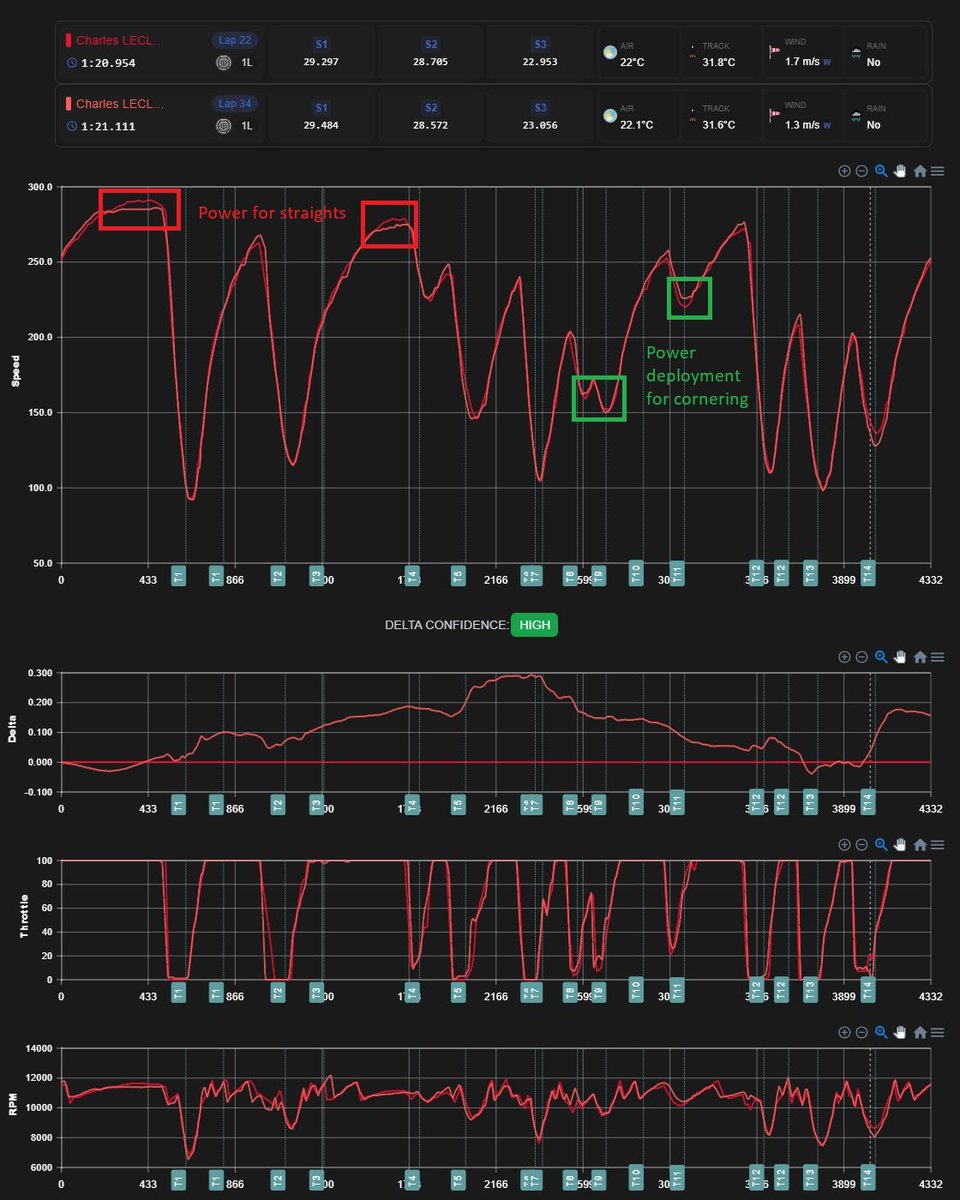Open hamburger menu of the Speed chart
This screenshot has width=960, height=1200.
[937, 171]
